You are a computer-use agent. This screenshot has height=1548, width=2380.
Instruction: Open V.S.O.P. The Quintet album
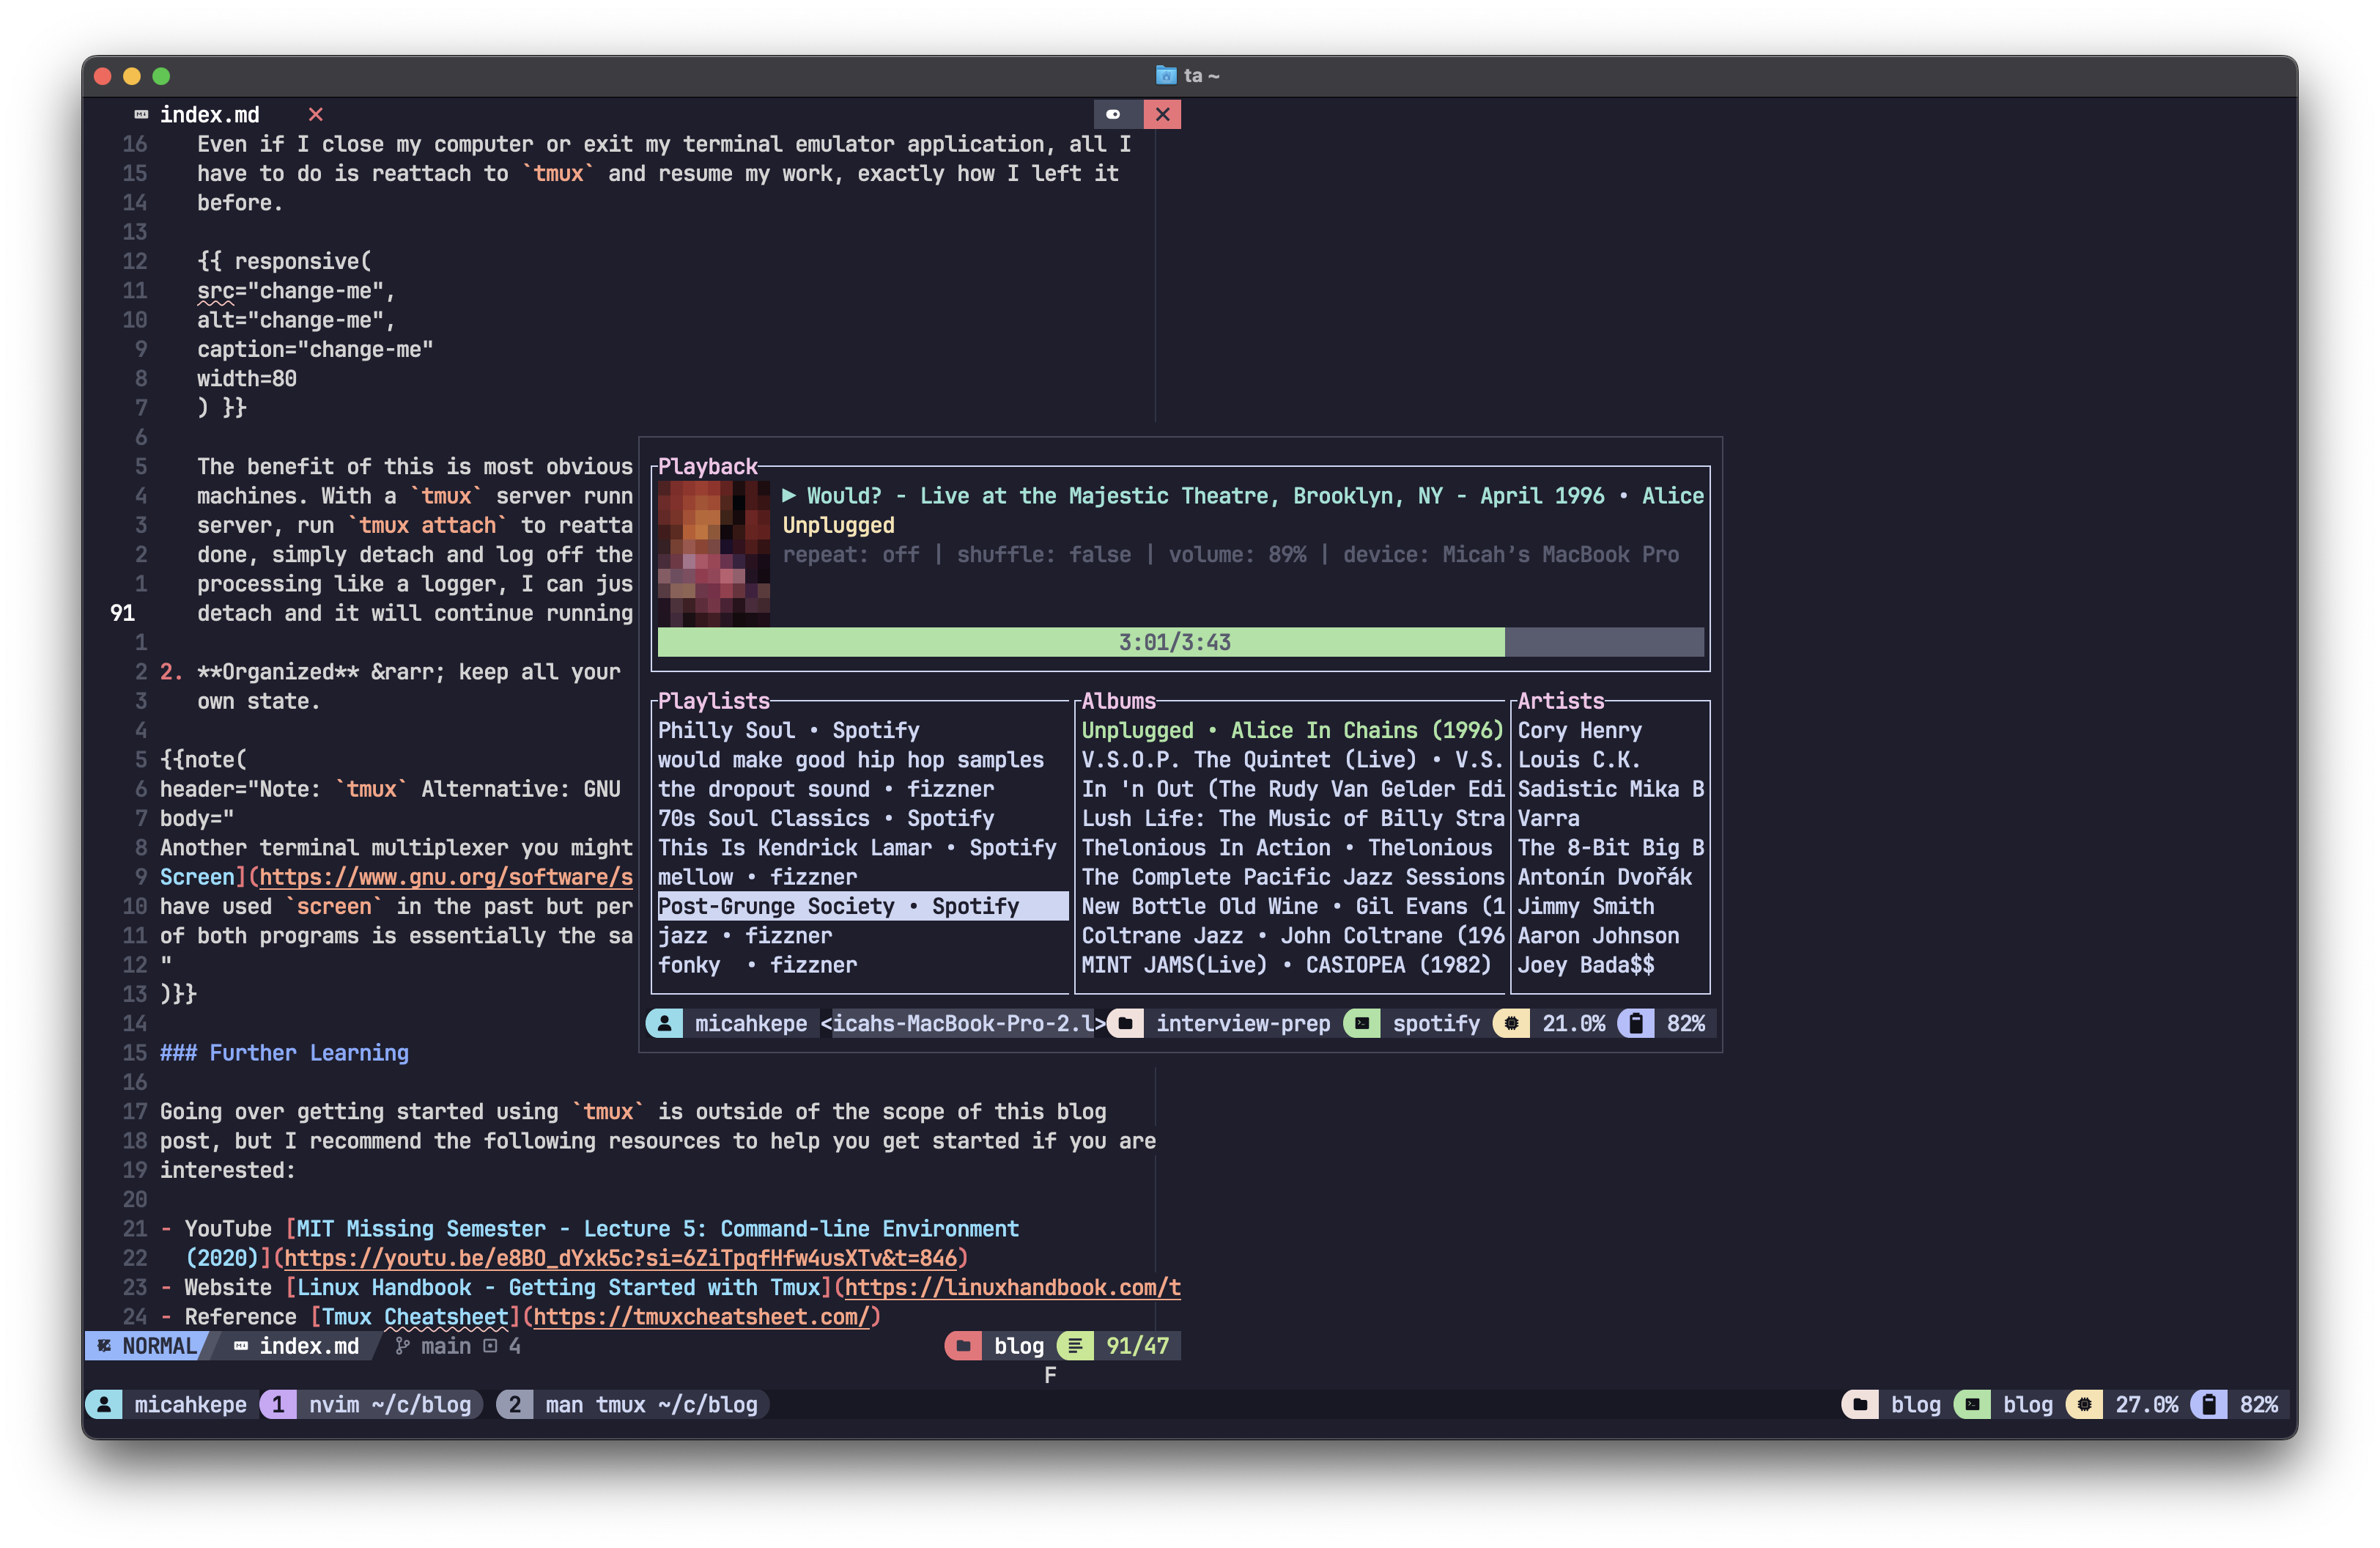click(x=1292, y=759)
